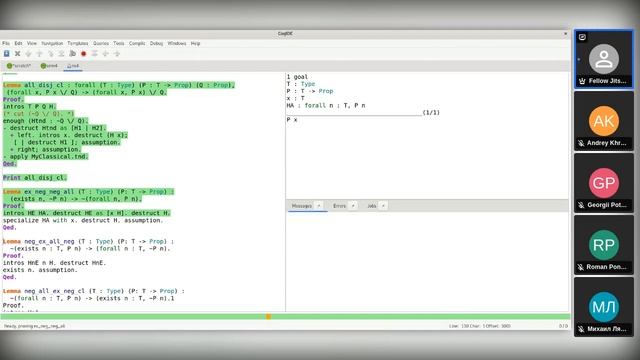
Task: Click the muted microphone icon on Roman Pon... tile
Action: [581, 267]
